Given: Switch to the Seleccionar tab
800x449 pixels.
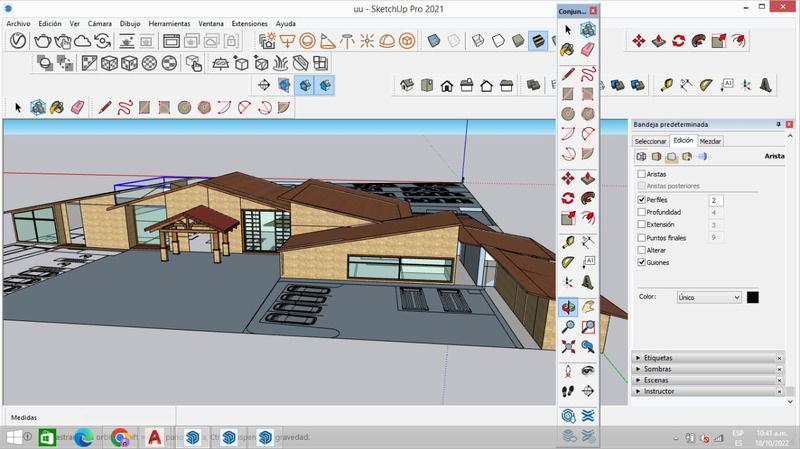Looking at the screenshot, I should 650,141.
